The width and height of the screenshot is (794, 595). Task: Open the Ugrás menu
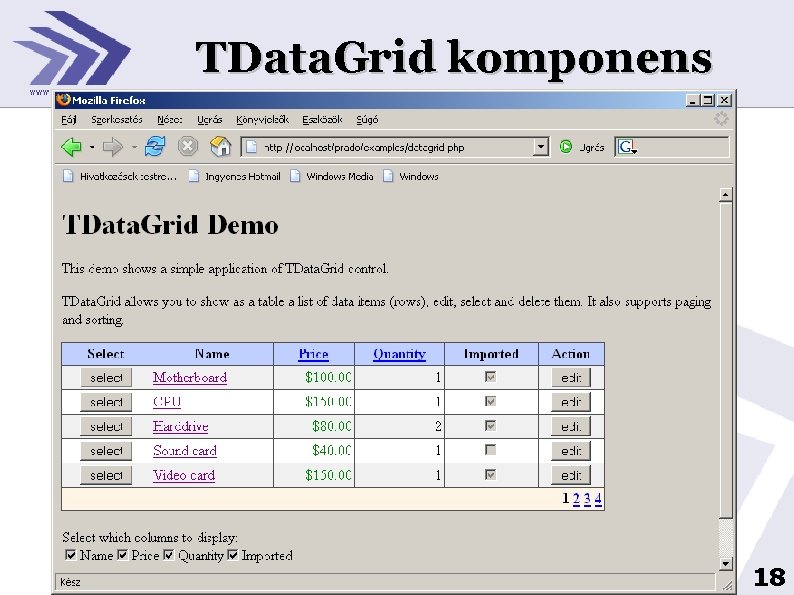[x=210, y=120]
